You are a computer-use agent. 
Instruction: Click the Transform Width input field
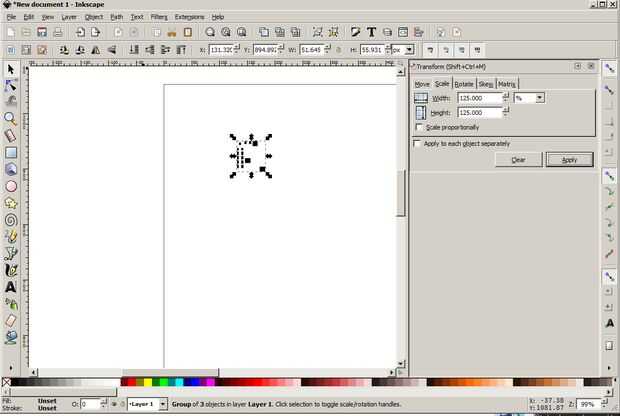479,98
